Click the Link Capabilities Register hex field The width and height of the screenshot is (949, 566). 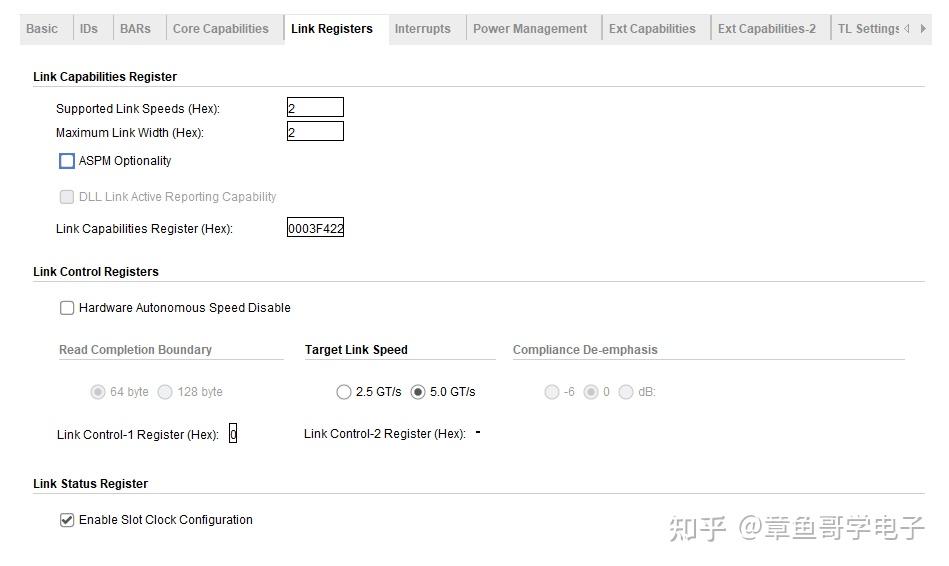[x=315, y=229]
